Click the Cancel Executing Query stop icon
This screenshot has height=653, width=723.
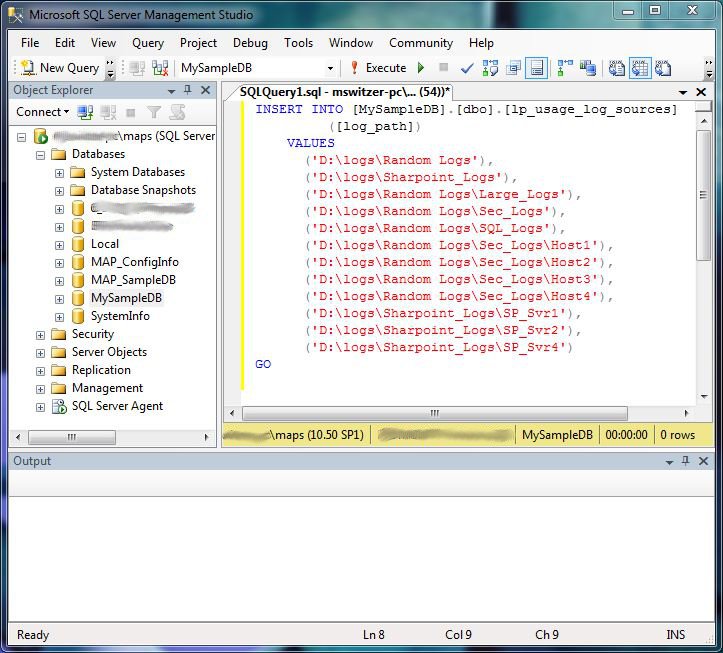click(x=444, y=68)
